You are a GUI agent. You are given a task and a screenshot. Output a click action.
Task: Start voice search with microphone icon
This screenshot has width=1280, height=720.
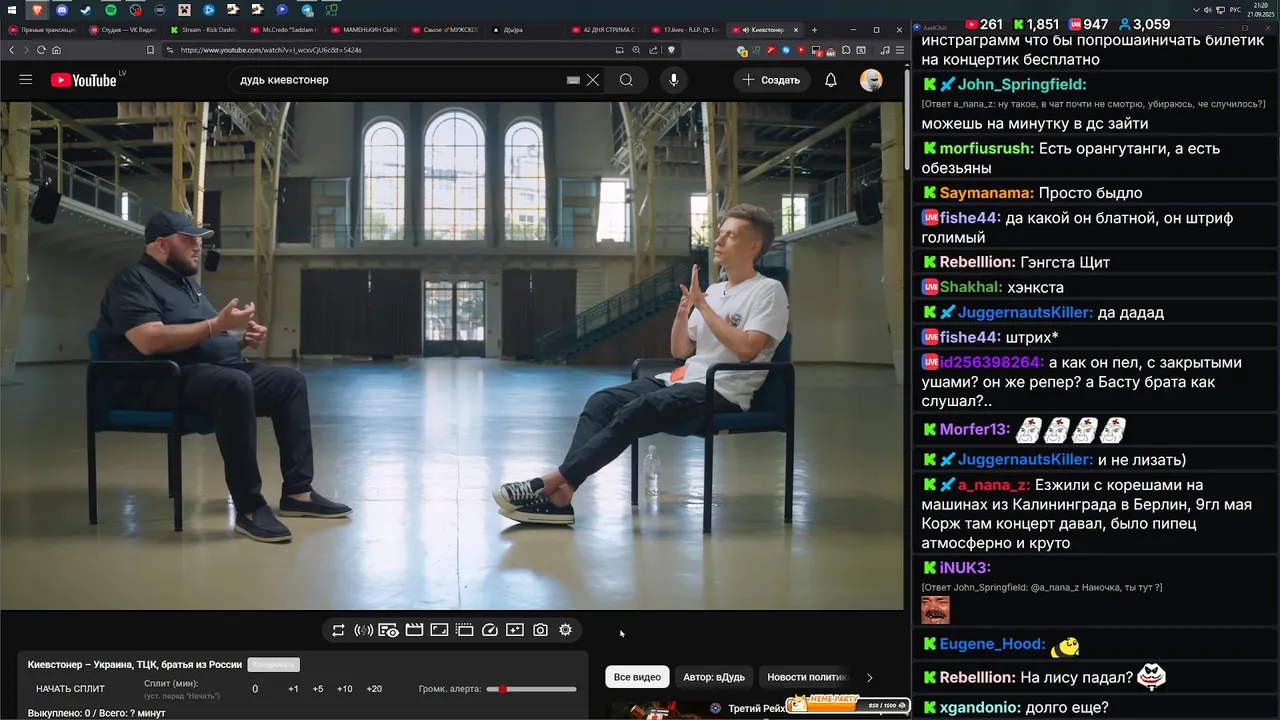click(674, 80)
